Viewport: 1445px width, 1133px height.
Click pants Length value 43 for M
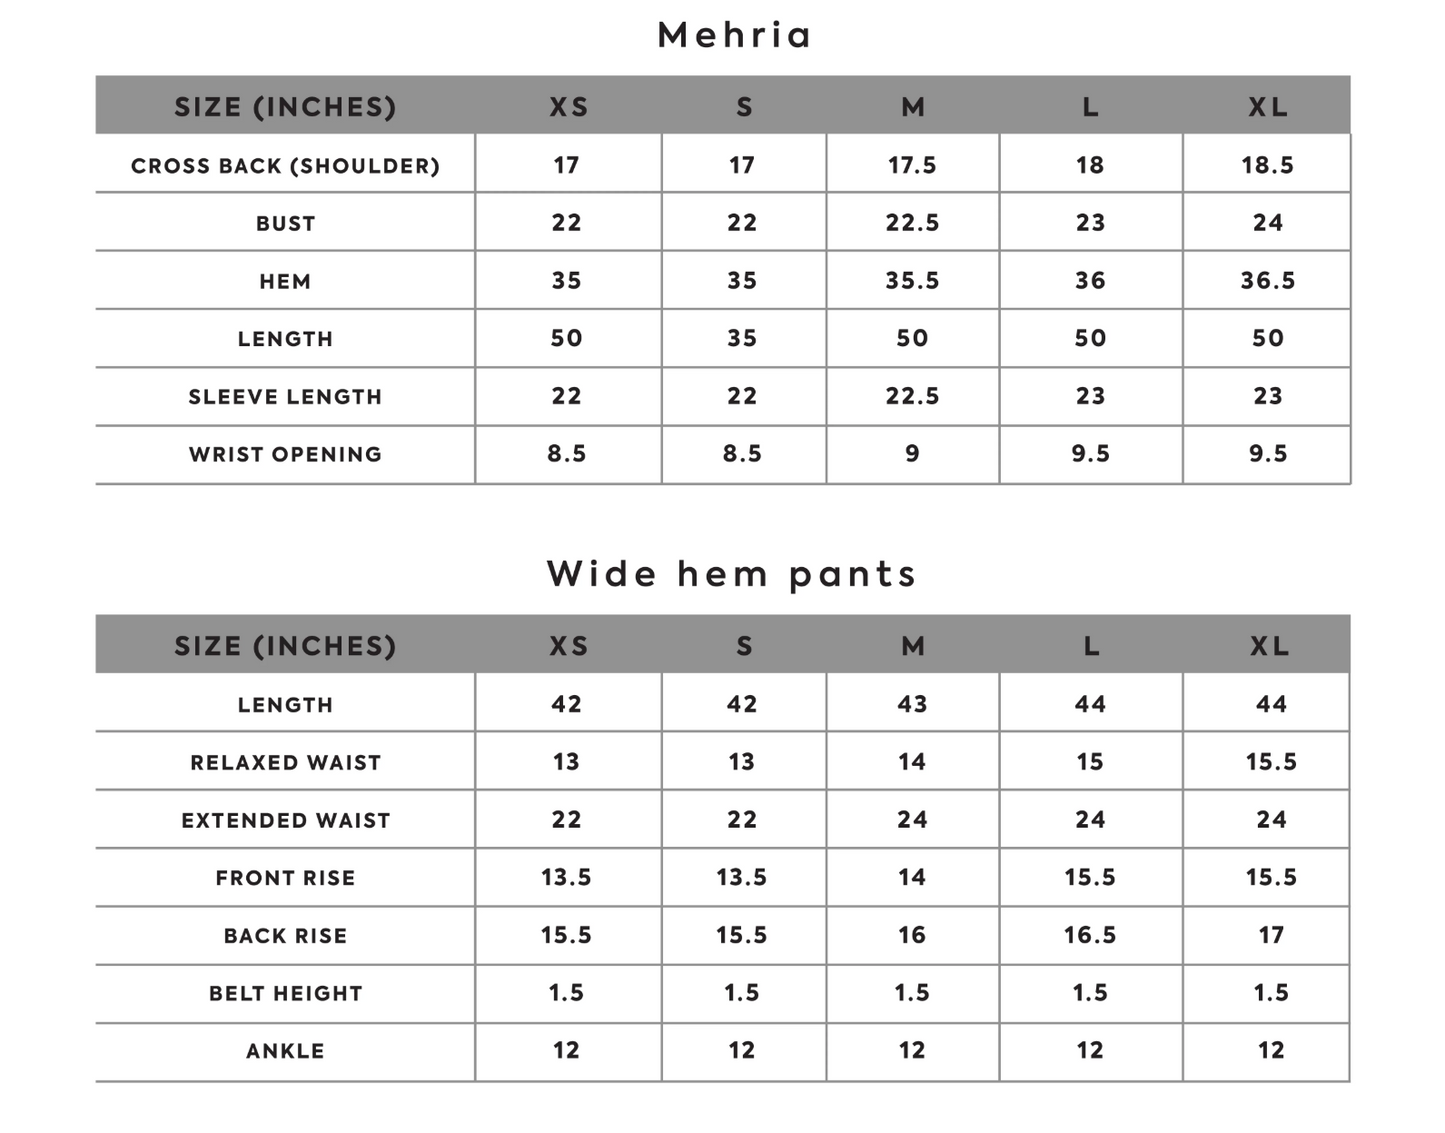(x=912, y=704)
